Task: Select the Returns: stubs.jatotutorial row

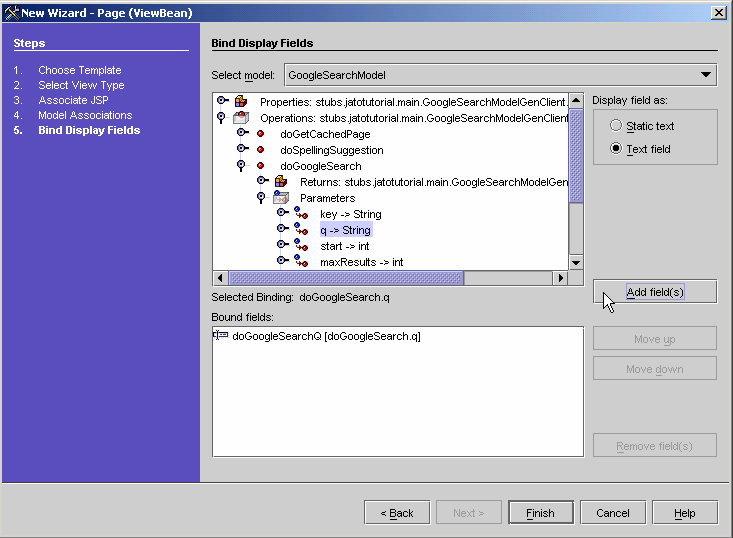Action: click(x=434, y=182)
